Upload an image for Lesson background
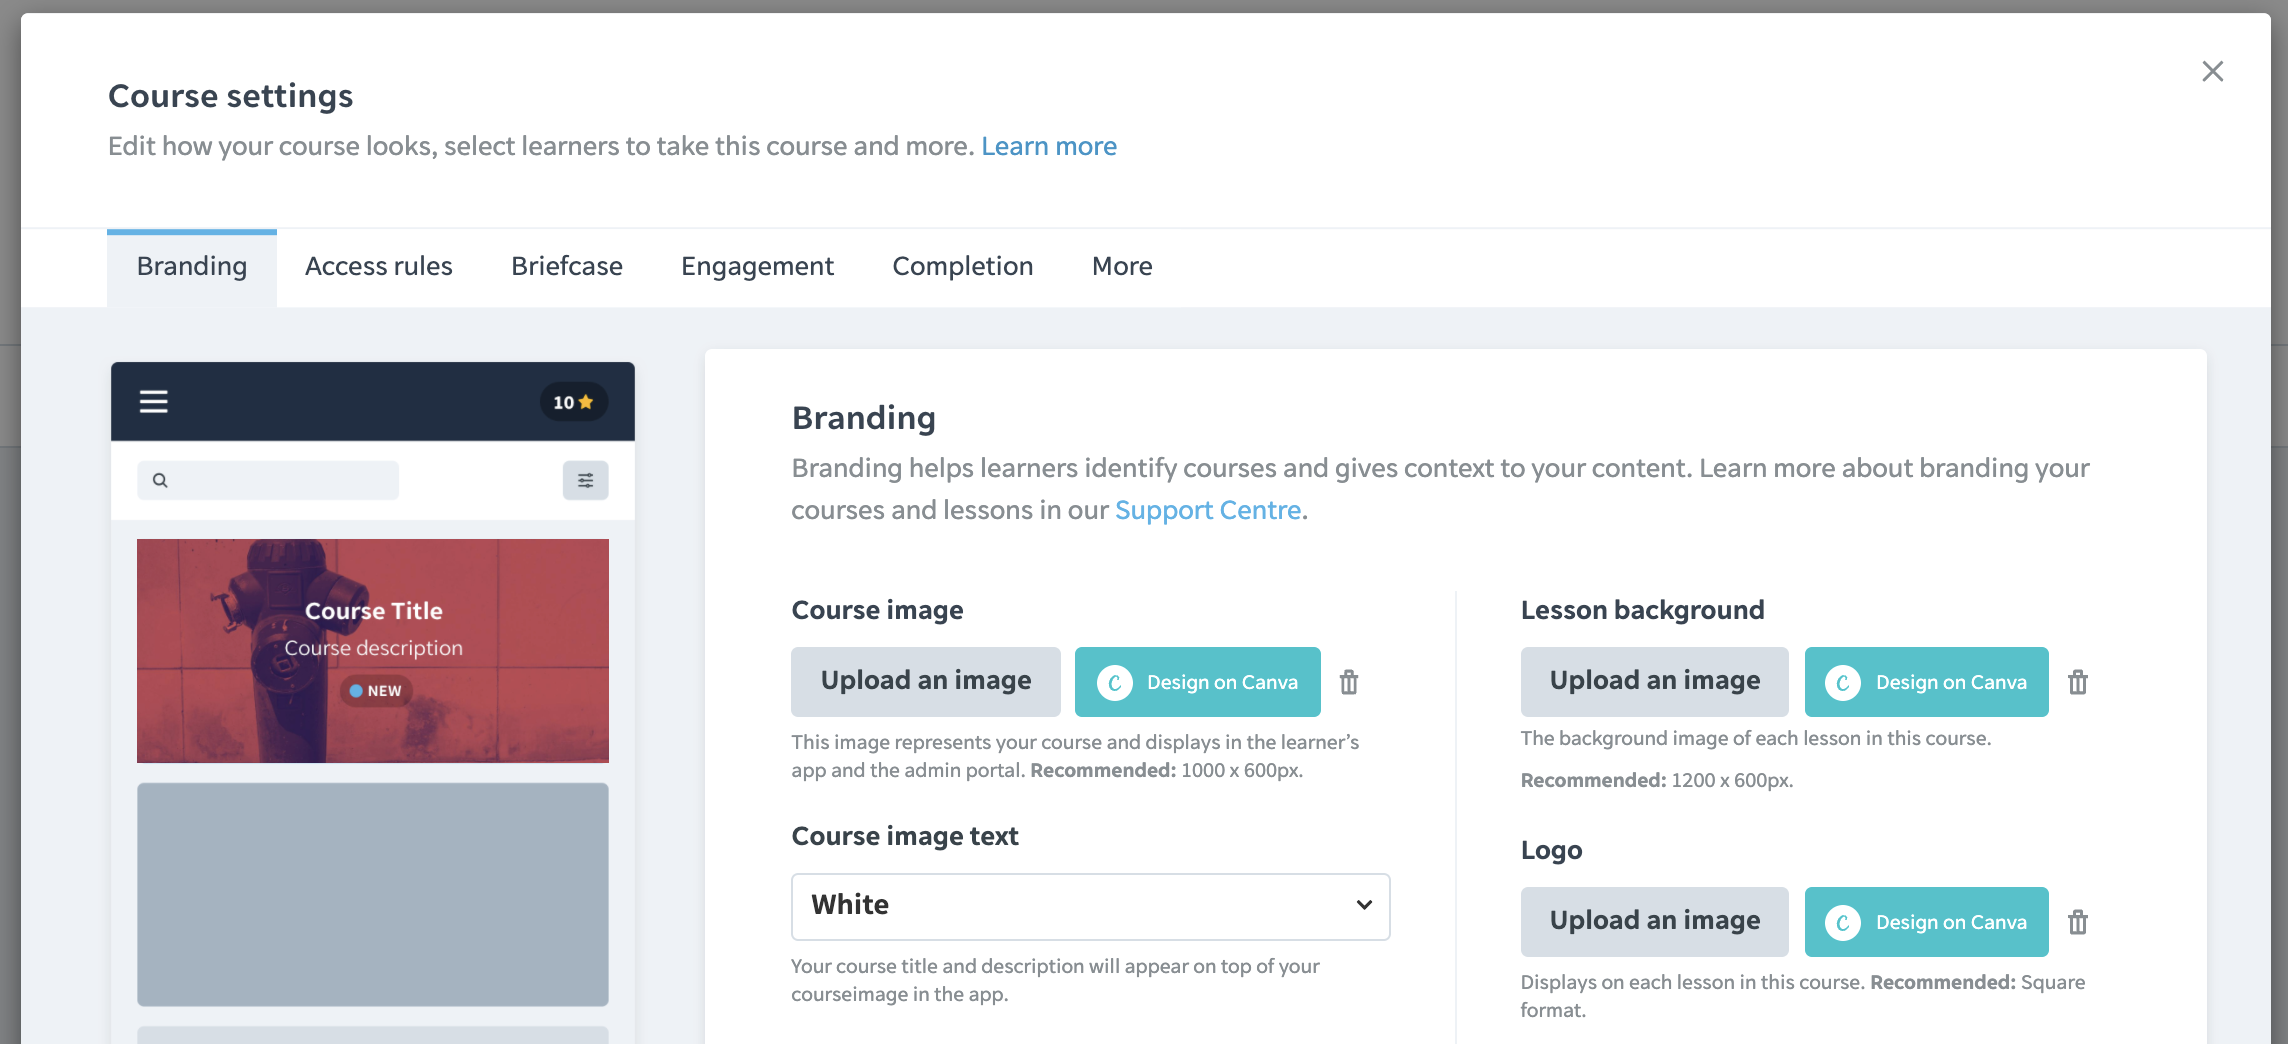 1655,682
